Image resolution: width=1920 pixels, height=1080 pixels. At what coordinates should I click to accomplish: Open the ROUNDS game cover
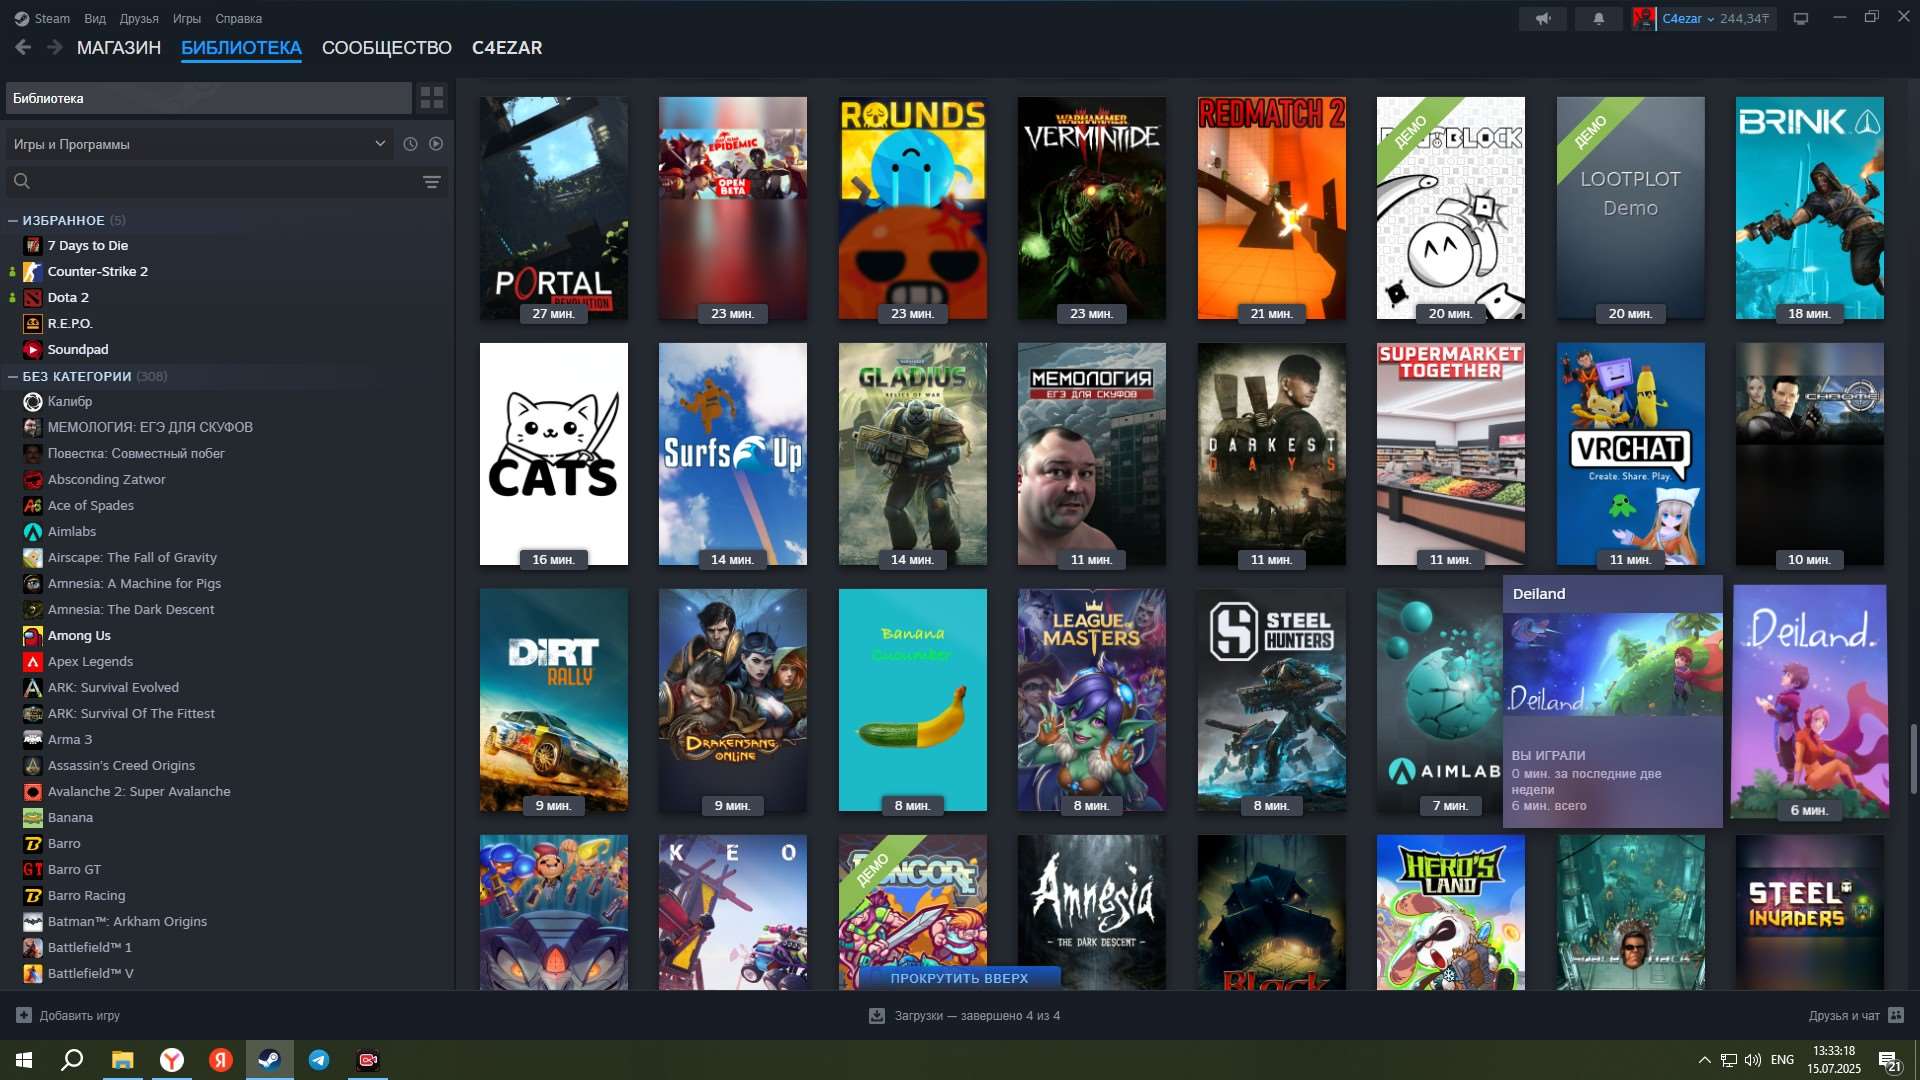pos(912,208)
